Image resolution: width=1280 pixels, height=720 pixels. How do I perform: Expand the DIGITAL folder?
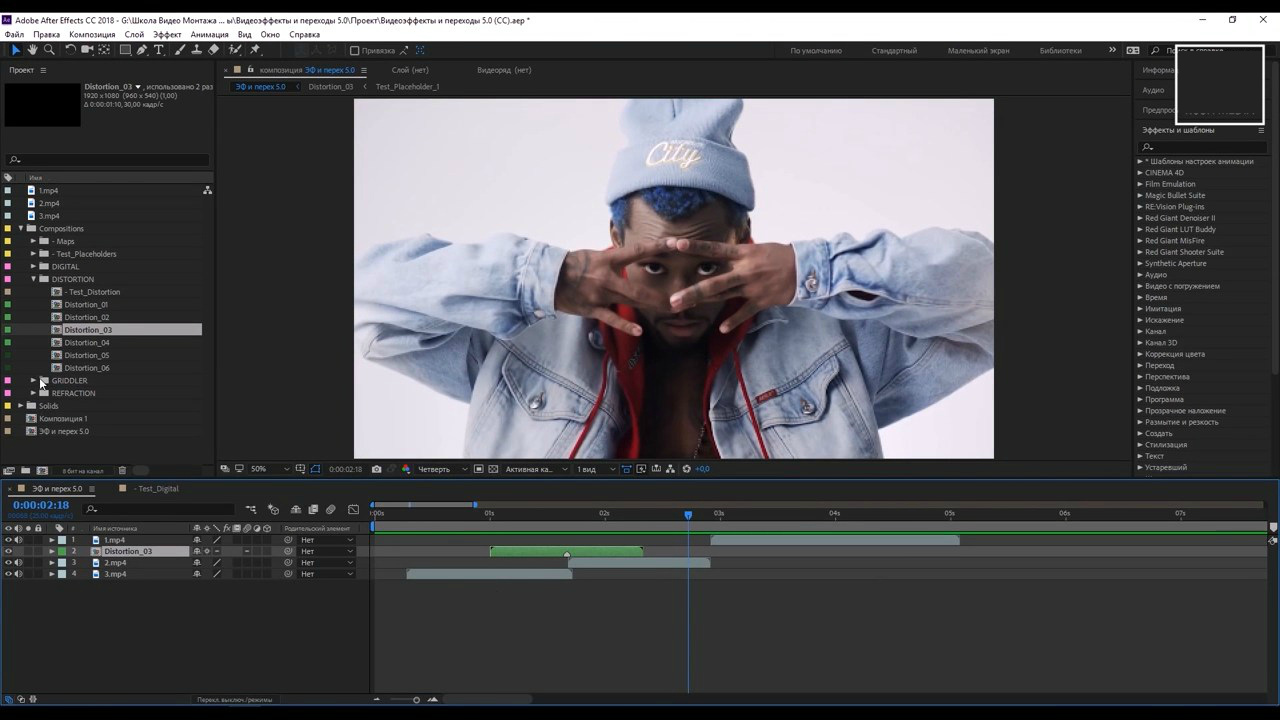coord(33,267)
